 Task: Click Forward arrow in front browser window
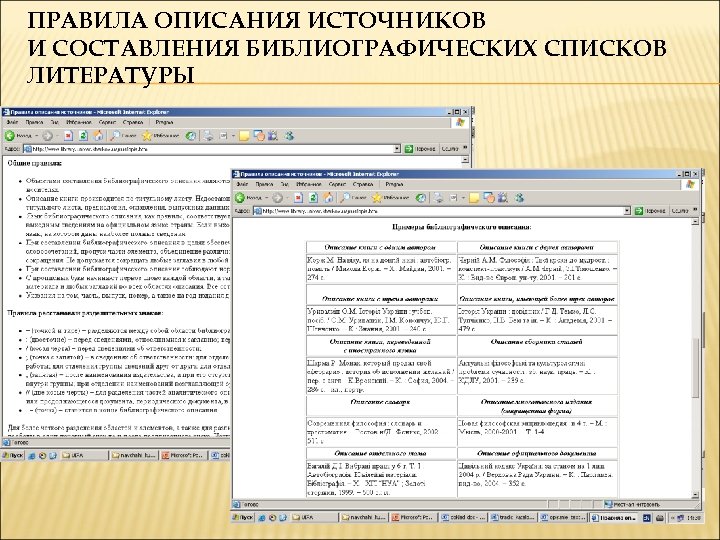(x=278, y=198)
